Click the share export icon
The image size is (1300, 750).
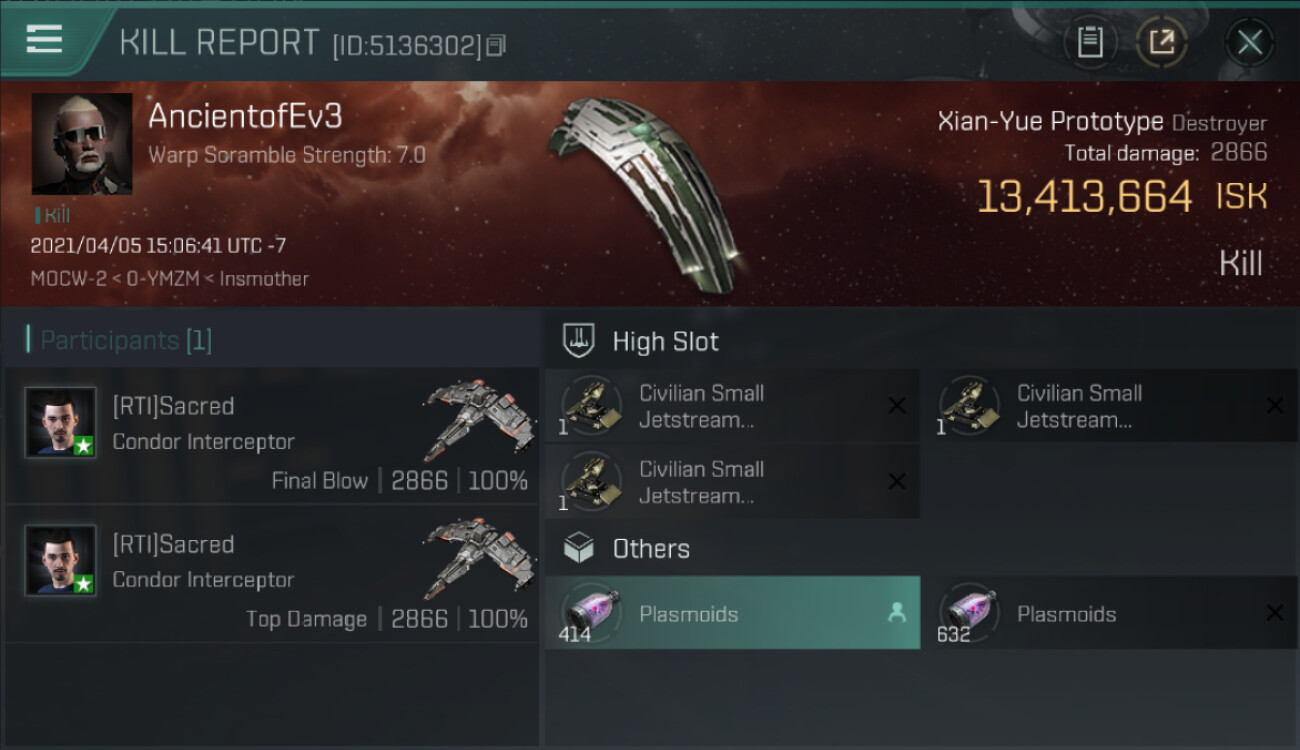[x=1161, y=42]
